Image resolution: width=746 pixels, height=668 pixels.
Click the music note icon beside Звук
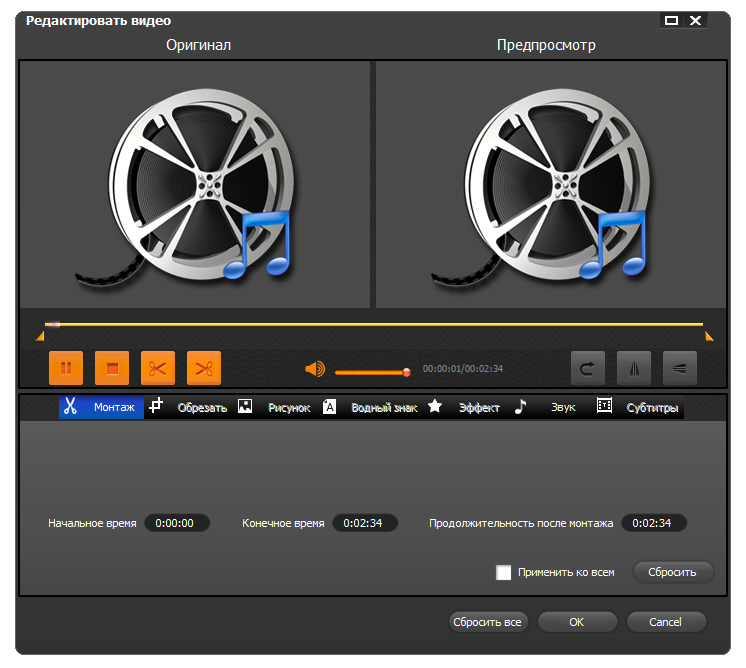coord(520,406)
